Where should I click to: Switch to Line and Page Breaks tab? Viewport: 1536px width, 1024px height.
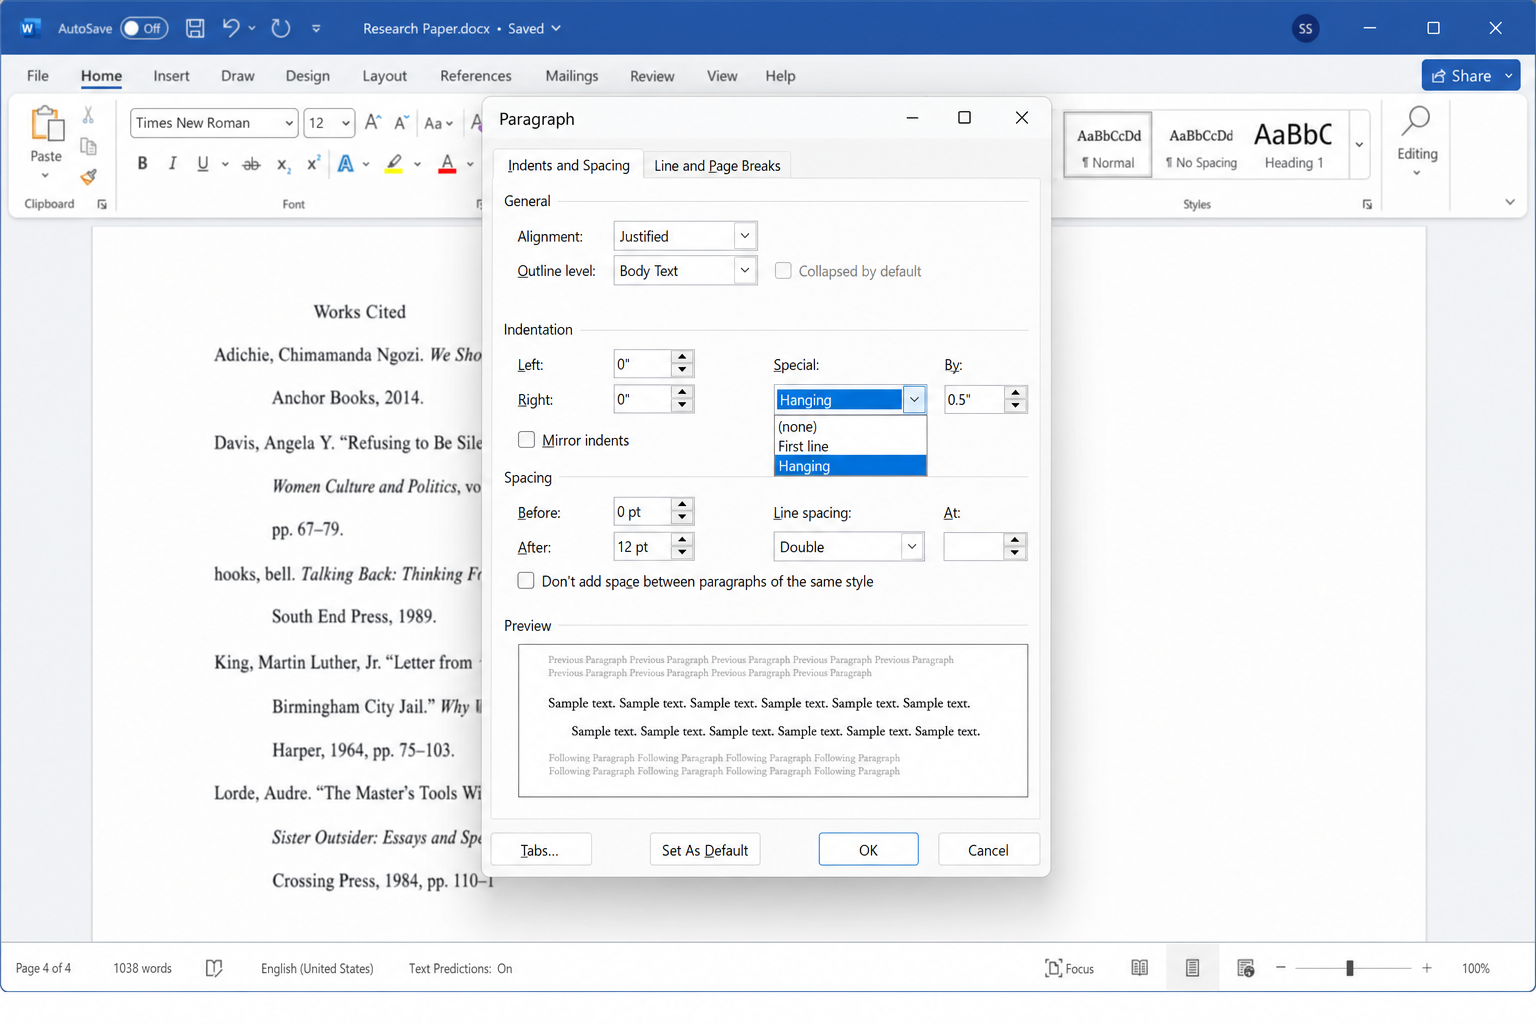(x=717, y=166)
